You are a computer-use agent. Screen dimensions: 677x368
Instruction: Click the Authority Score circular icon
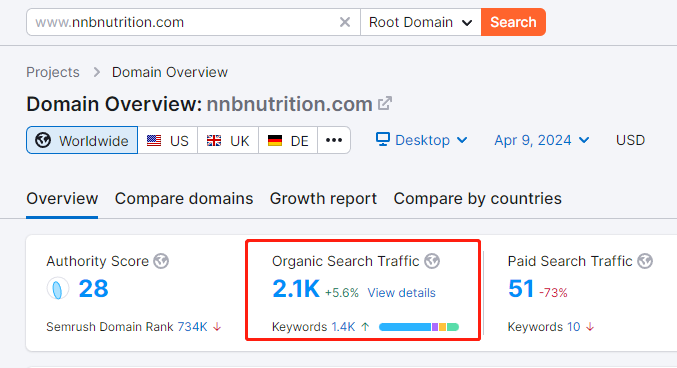[57, 289]
